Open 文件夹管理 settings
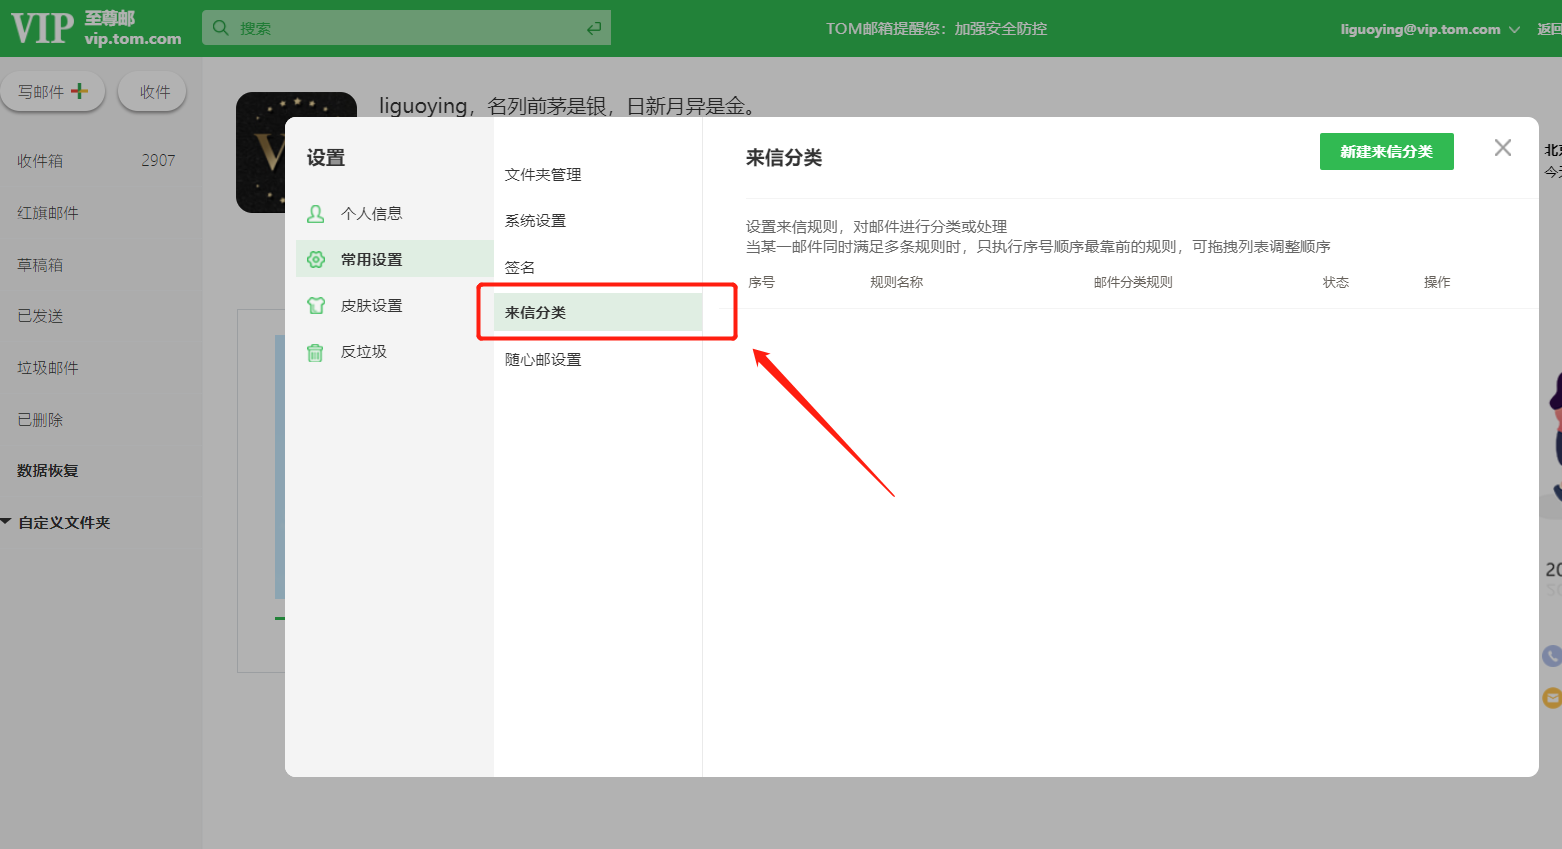Image resolution: width=1562 pixels, height=849 pixels. coord(542,173)
